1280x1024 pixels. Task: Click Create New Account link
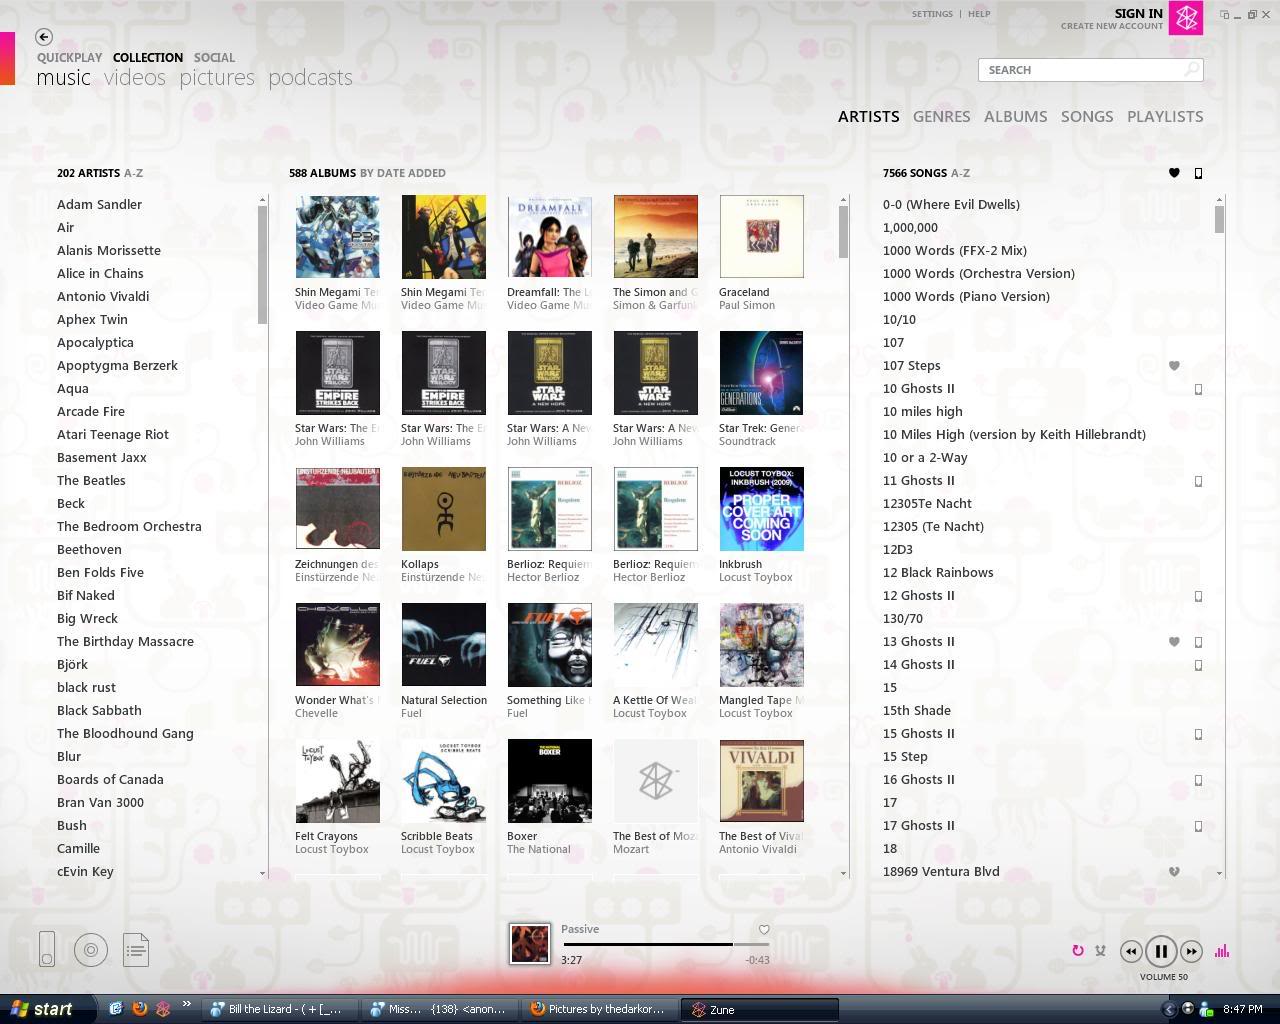pyautogui.click(x=1111, y=26)
